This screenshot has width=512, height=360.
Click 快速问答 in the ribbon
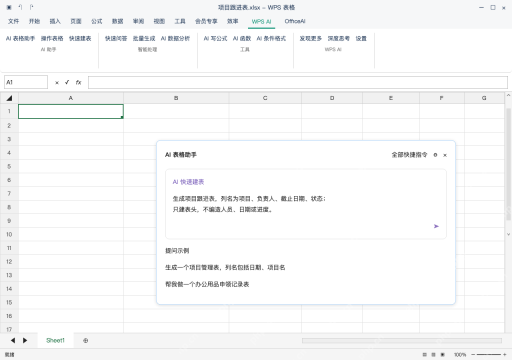point(116,39)
